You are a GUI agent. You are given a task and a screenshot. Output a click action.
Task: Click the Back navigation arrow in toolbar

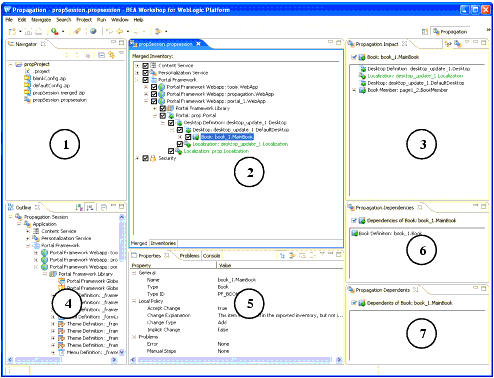click(120, 31)
